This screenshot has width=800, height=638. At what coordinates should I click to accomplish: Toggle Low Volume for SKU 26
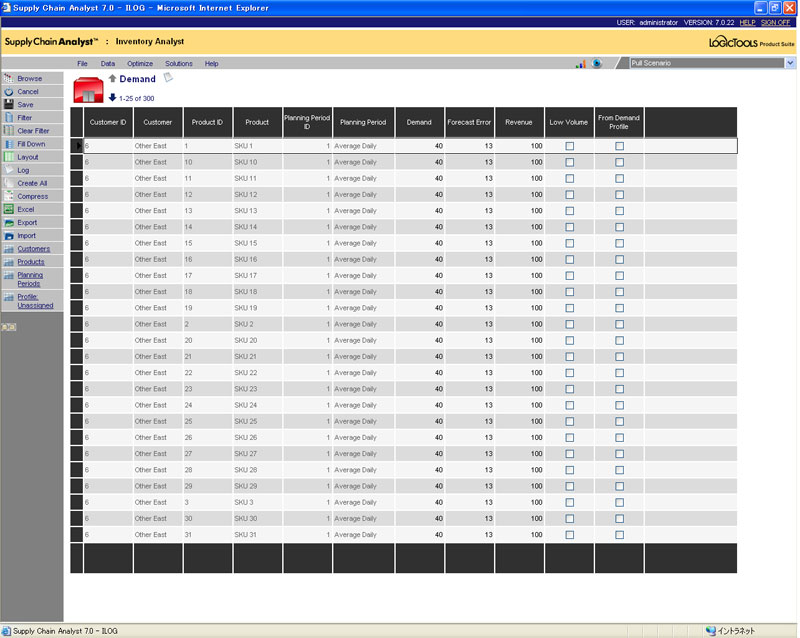point(569,437)
